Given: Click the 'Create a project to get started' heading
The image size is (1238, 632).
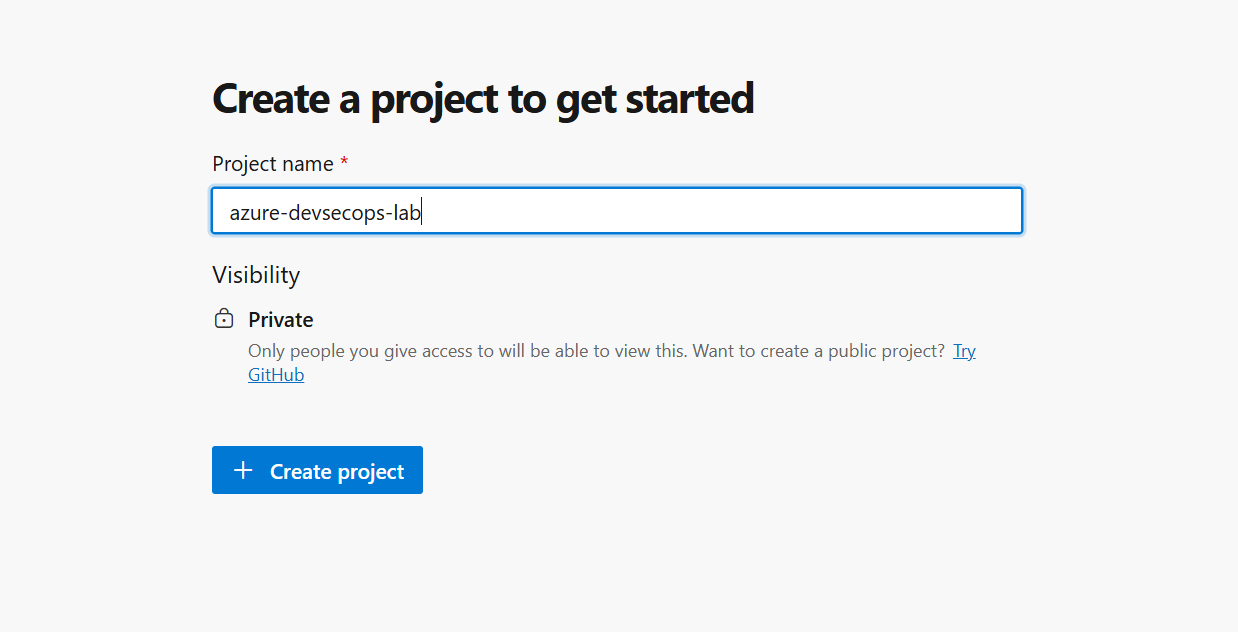Looking at the screenshot, I should 483,99.
